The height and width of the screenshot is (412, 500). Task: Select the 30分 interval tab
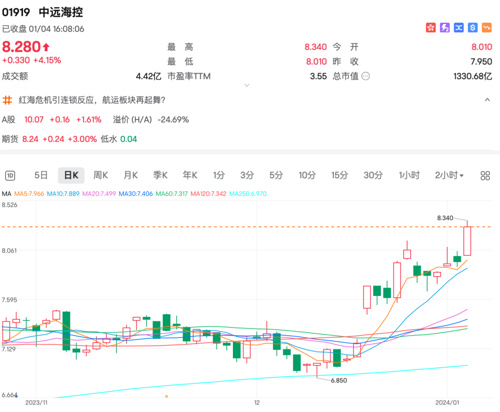(373, 175)
